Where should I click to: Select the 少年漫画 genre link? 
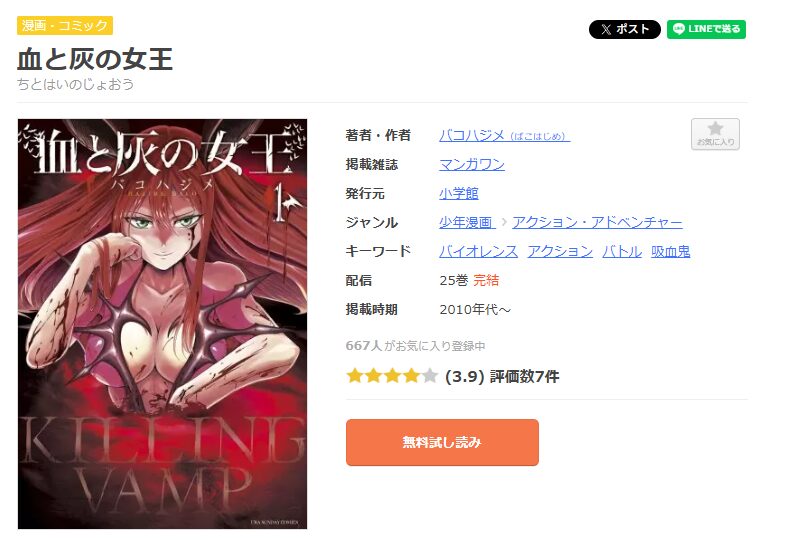tap(467, 222)
